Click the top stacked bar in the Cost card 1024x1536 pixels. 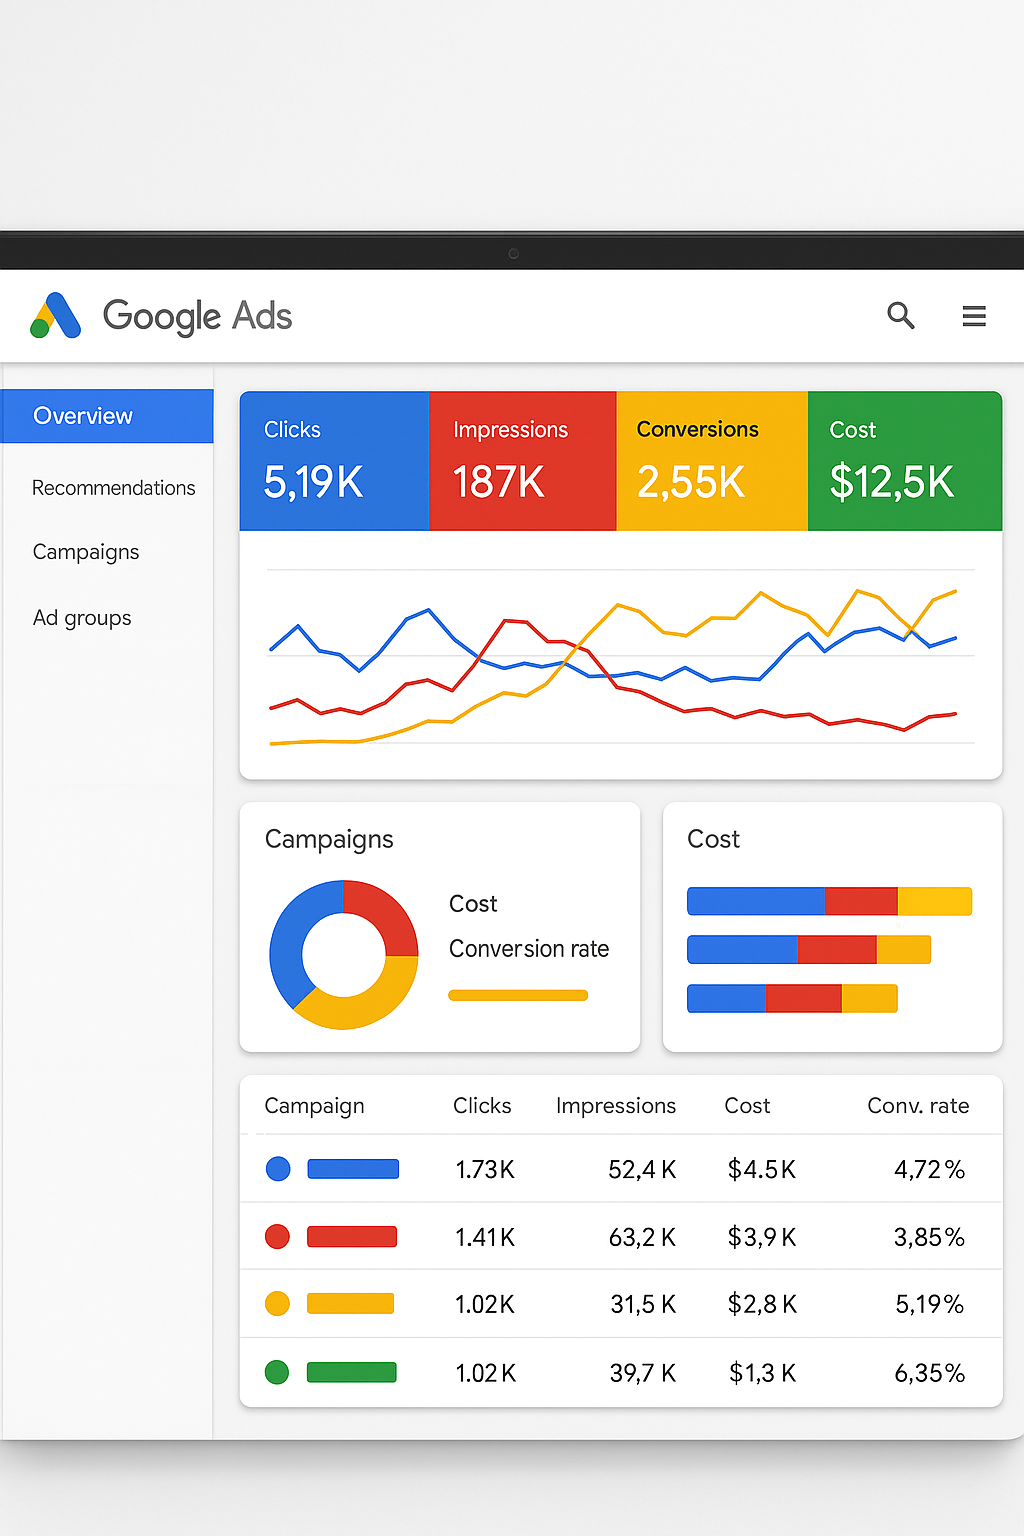tap(829, 901)
